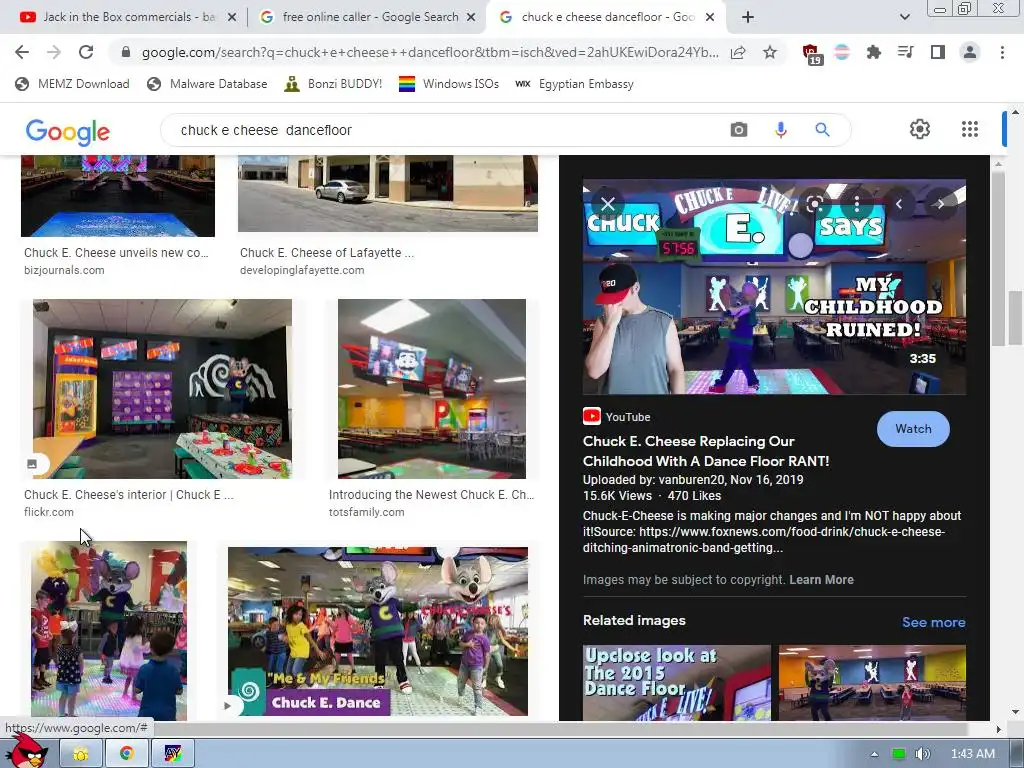Open Angry Birds start button
Image resolution: width=1024 pixels, height=768 pixels.
[x=26, y=751]
